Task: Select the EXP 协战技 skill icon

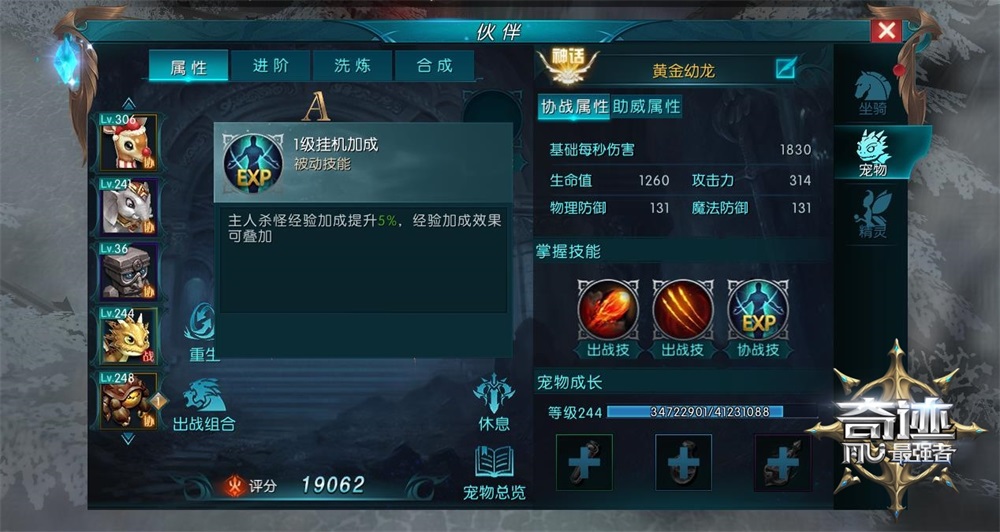Action: click(758, 309)
